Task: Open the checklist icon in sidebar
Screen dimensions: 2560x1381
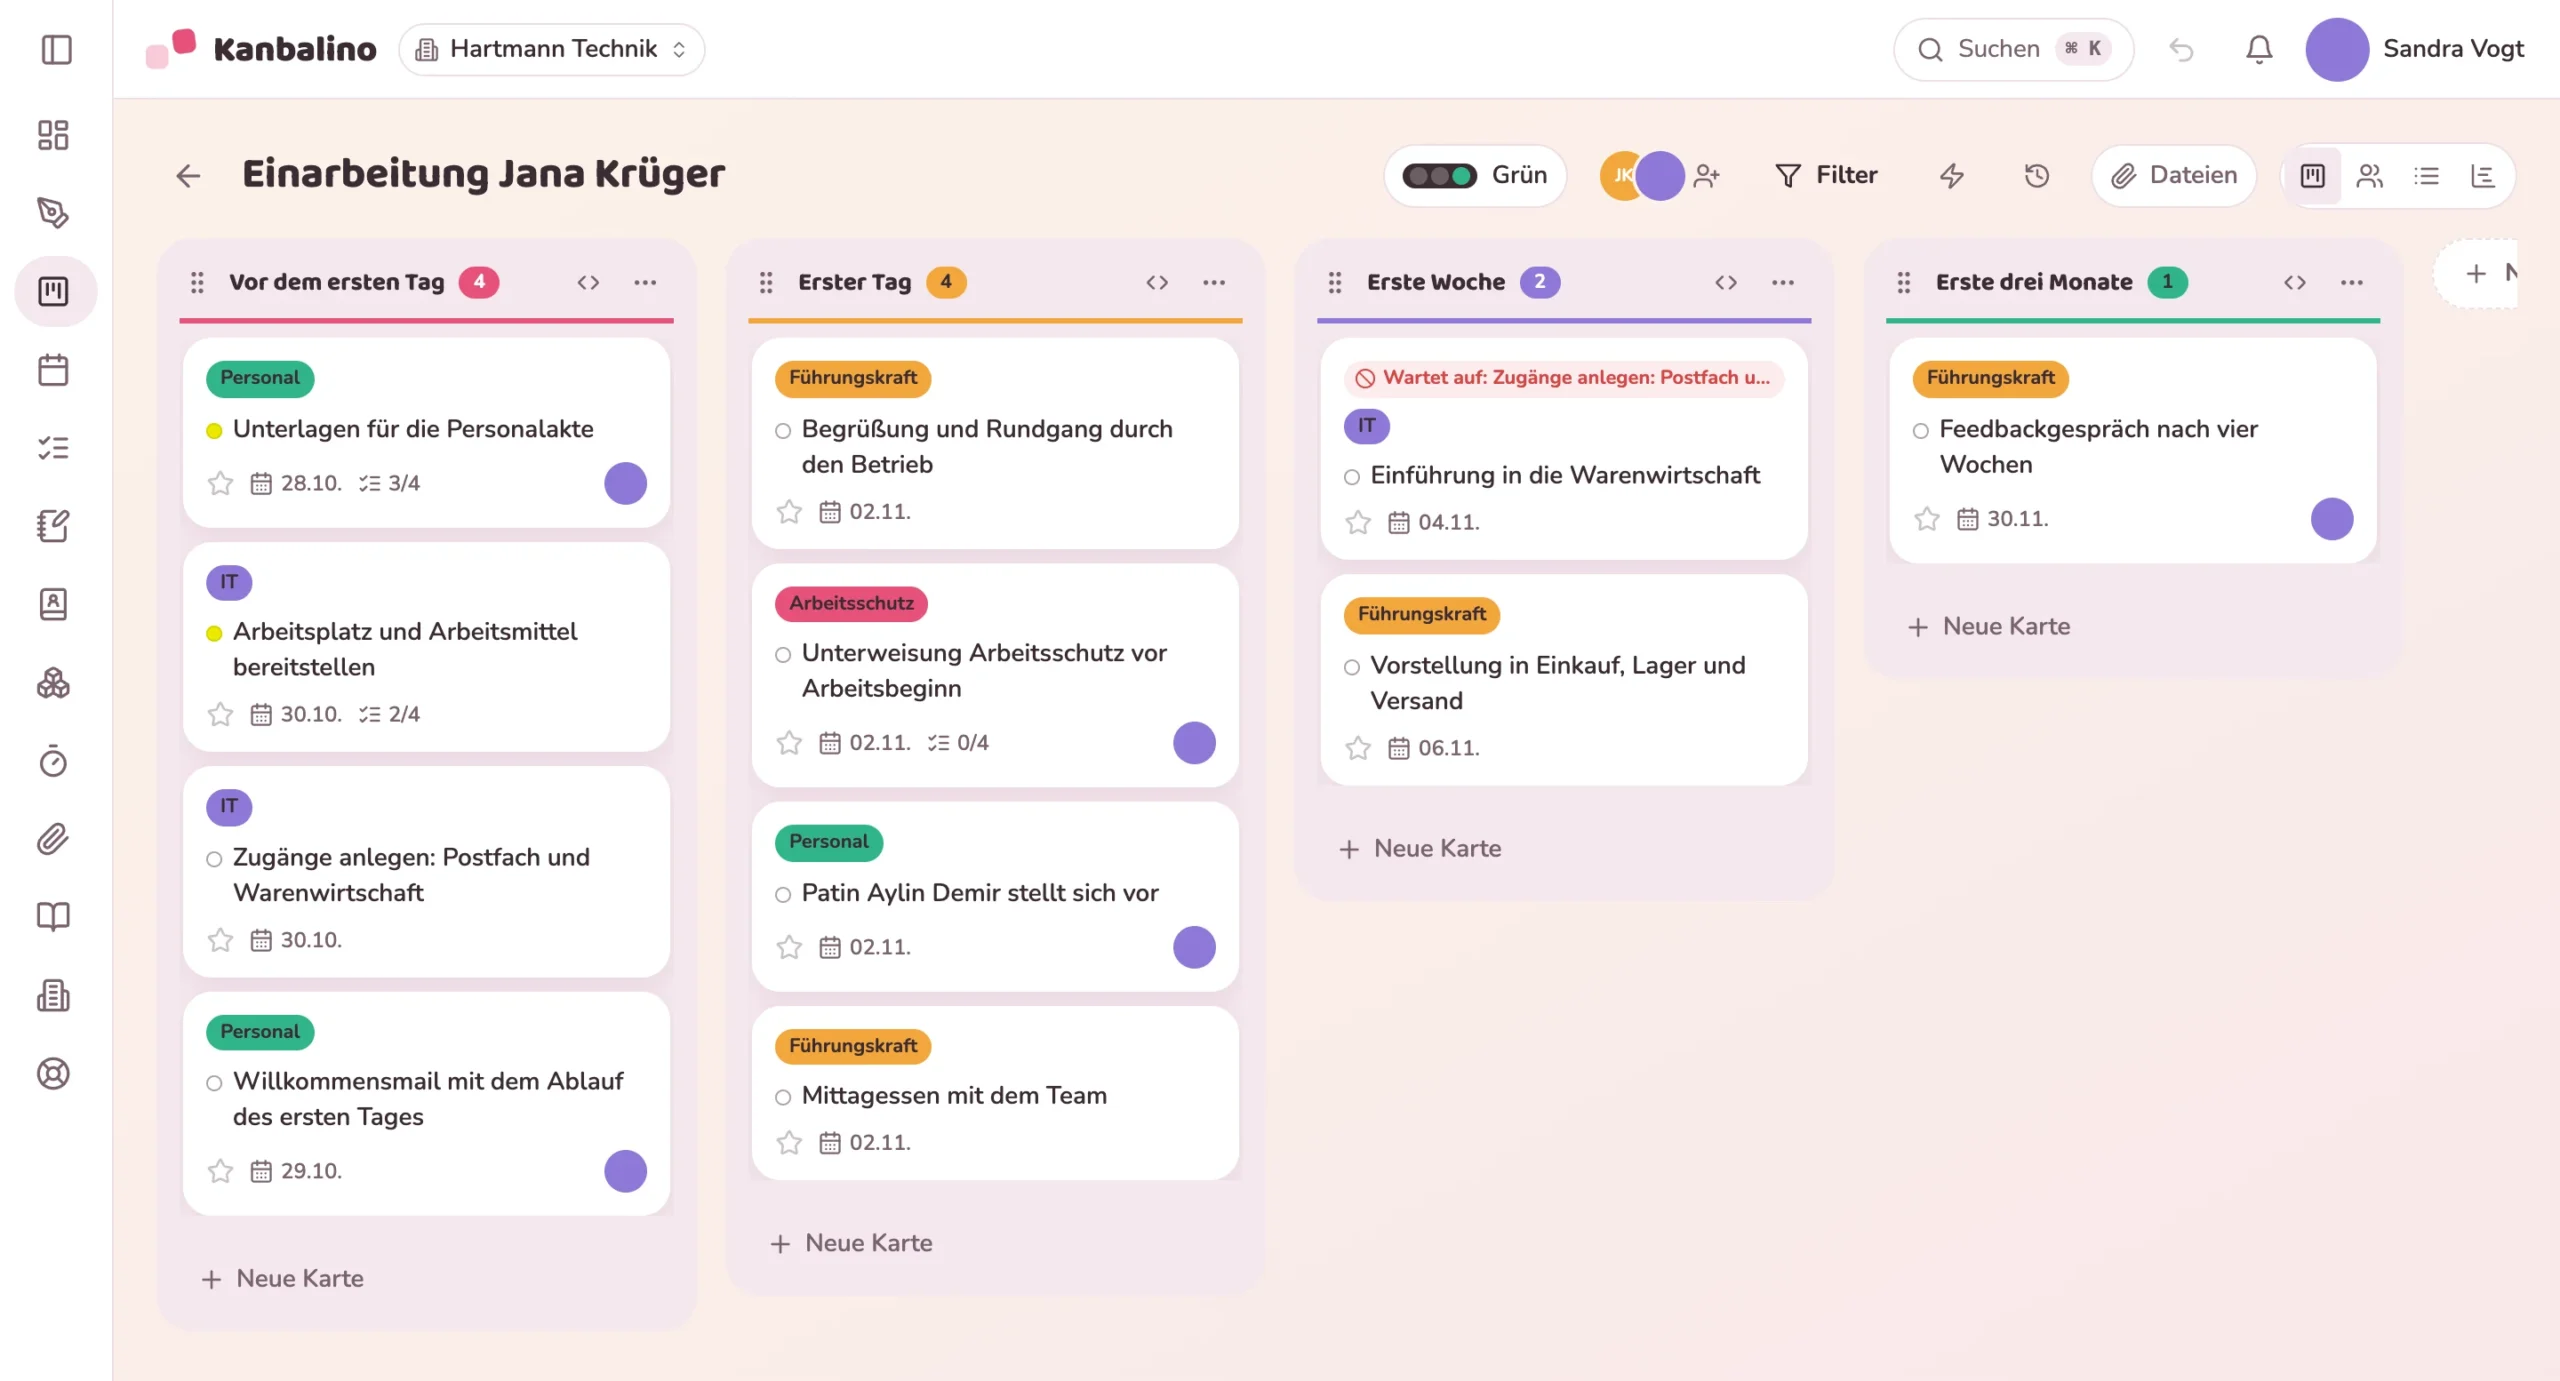Action: point(53,448)
